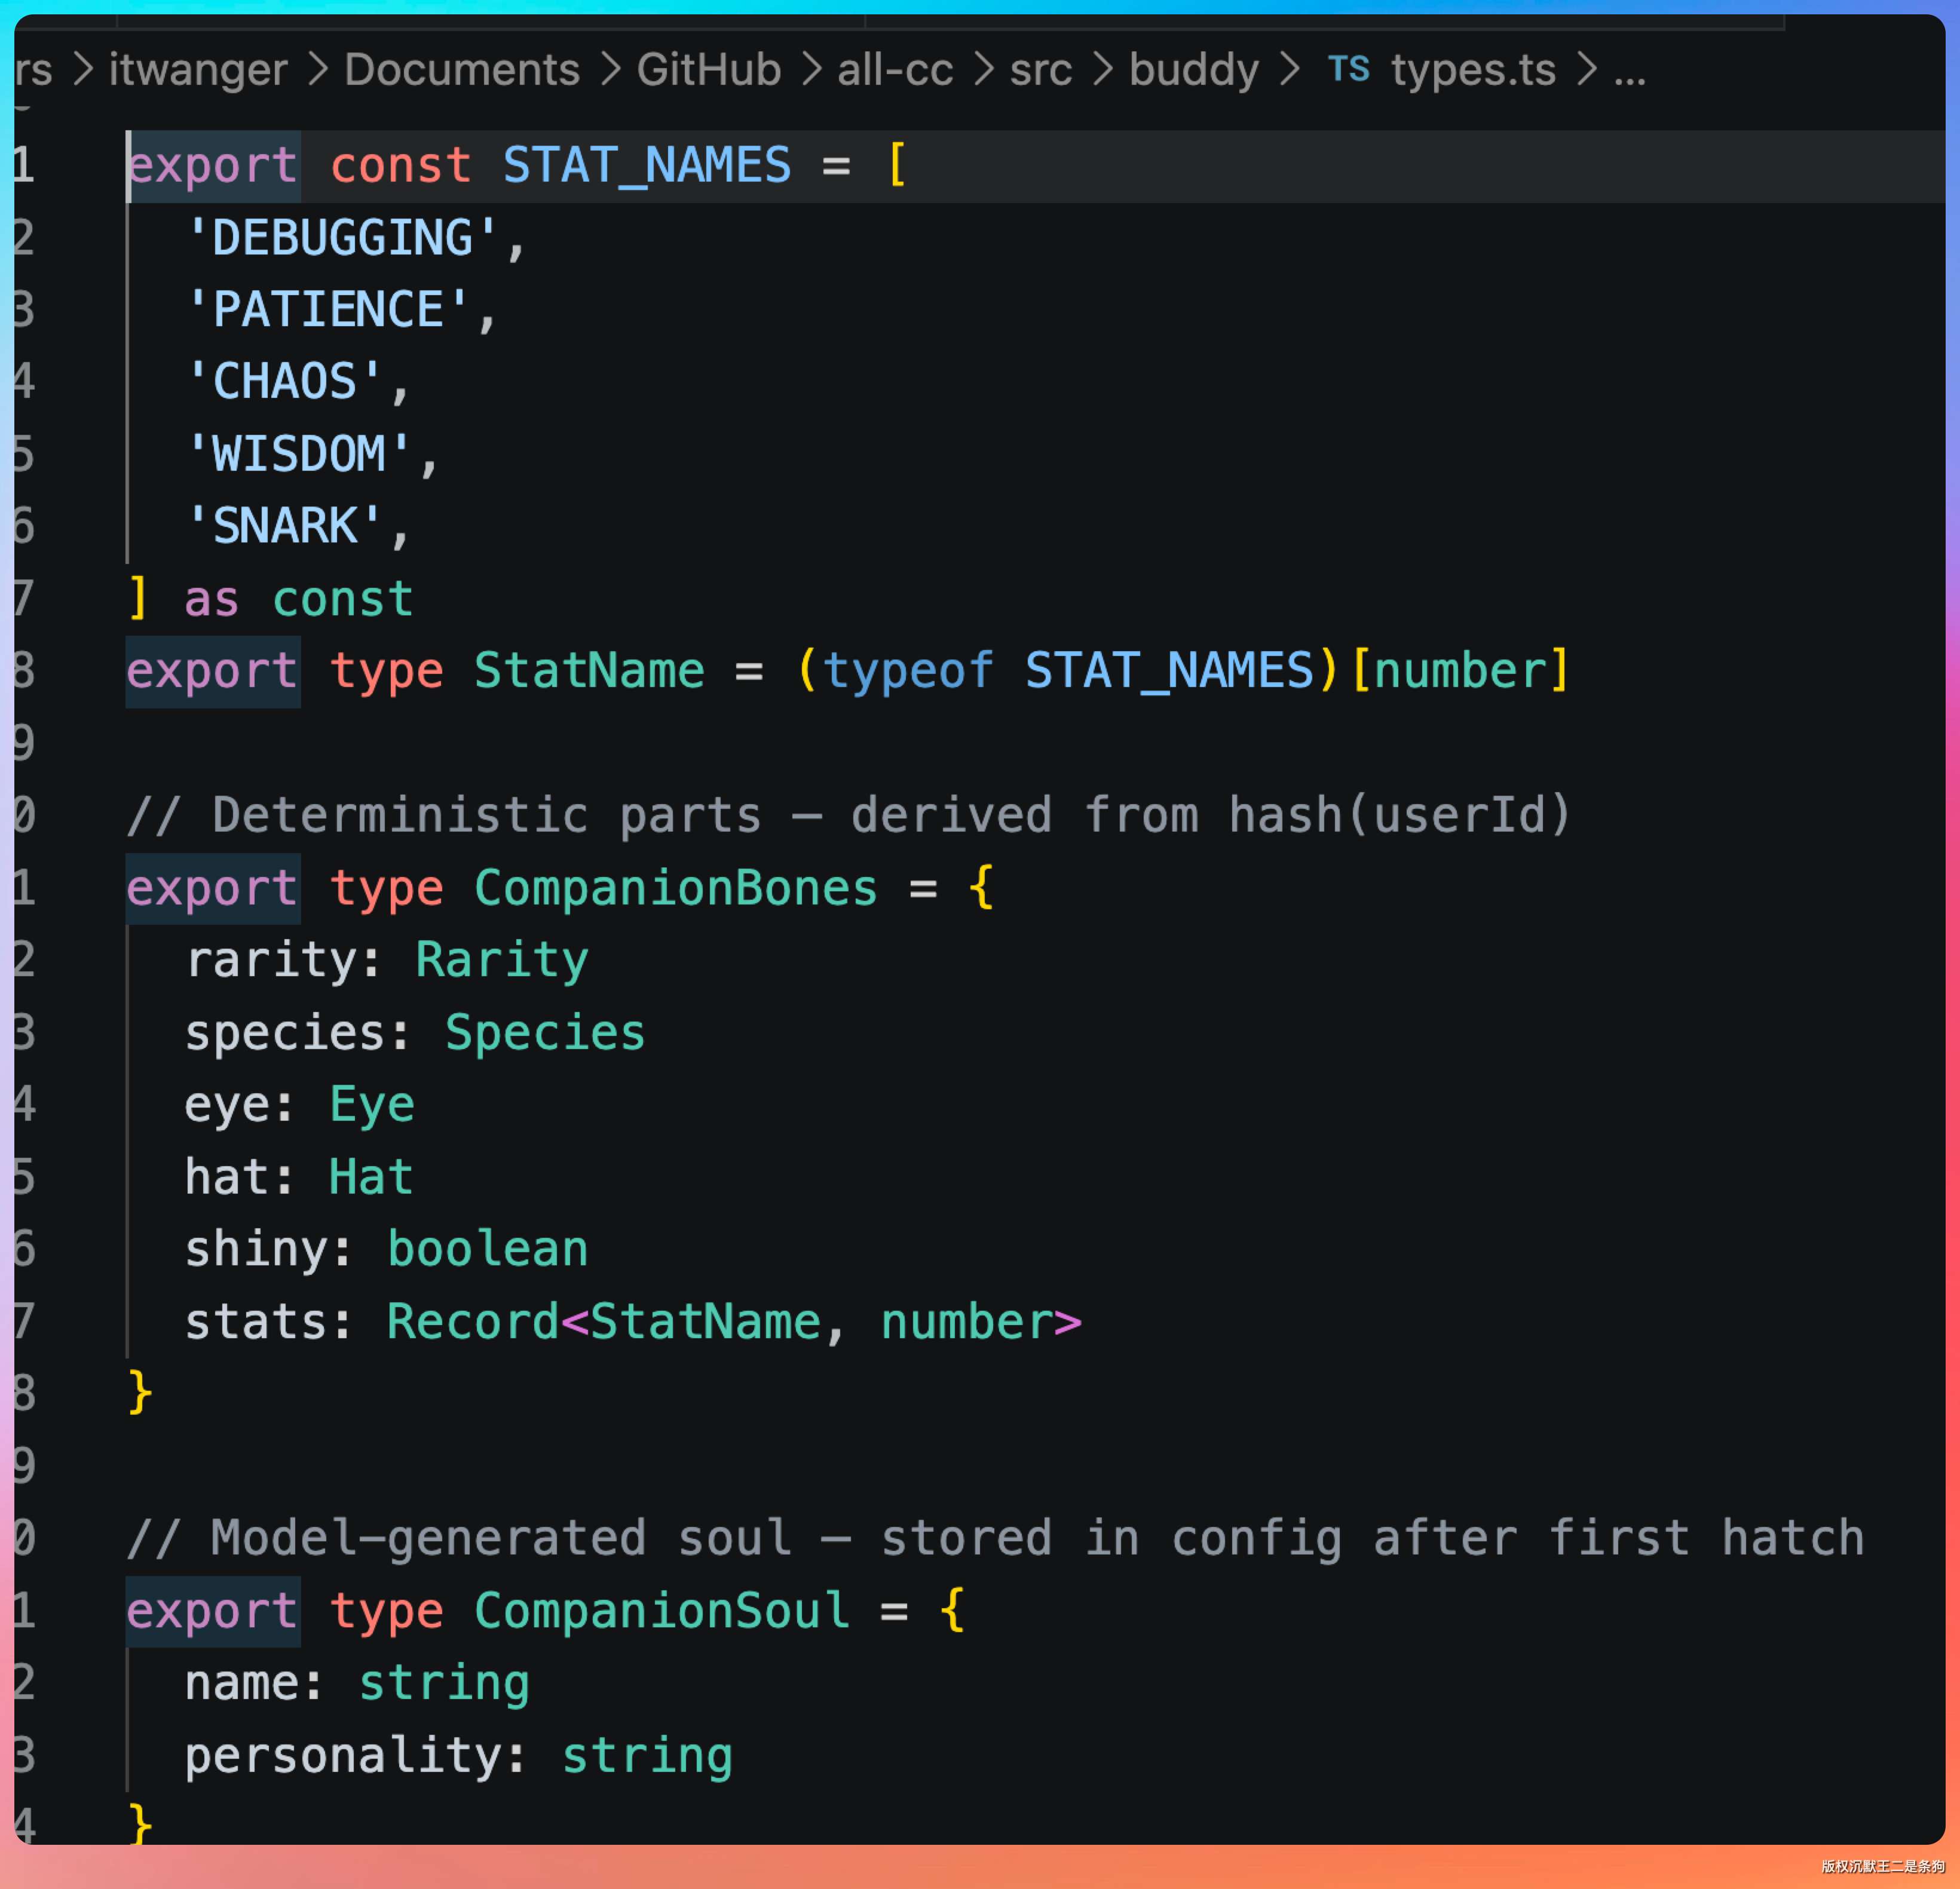Click the Rarity type reference

click(x=501, y=960)
